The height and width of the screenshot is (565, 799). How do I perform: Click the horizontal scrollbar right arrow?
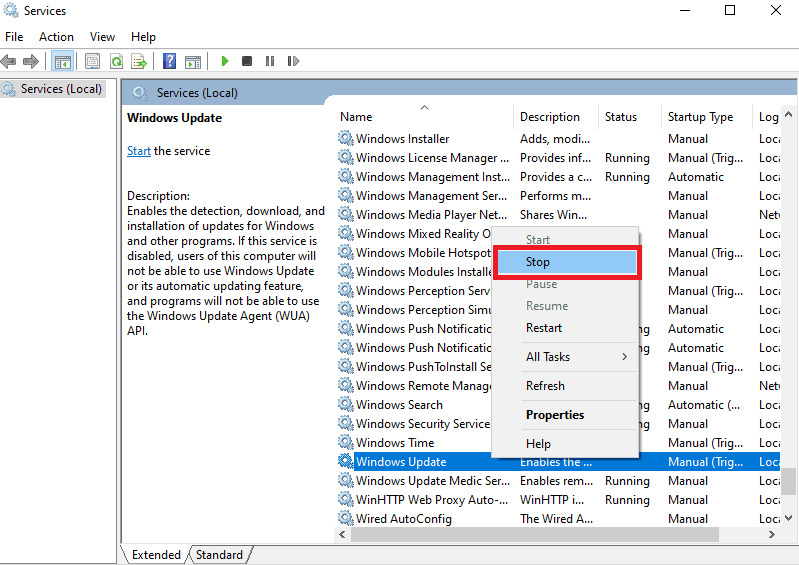(x=771, y=534)
